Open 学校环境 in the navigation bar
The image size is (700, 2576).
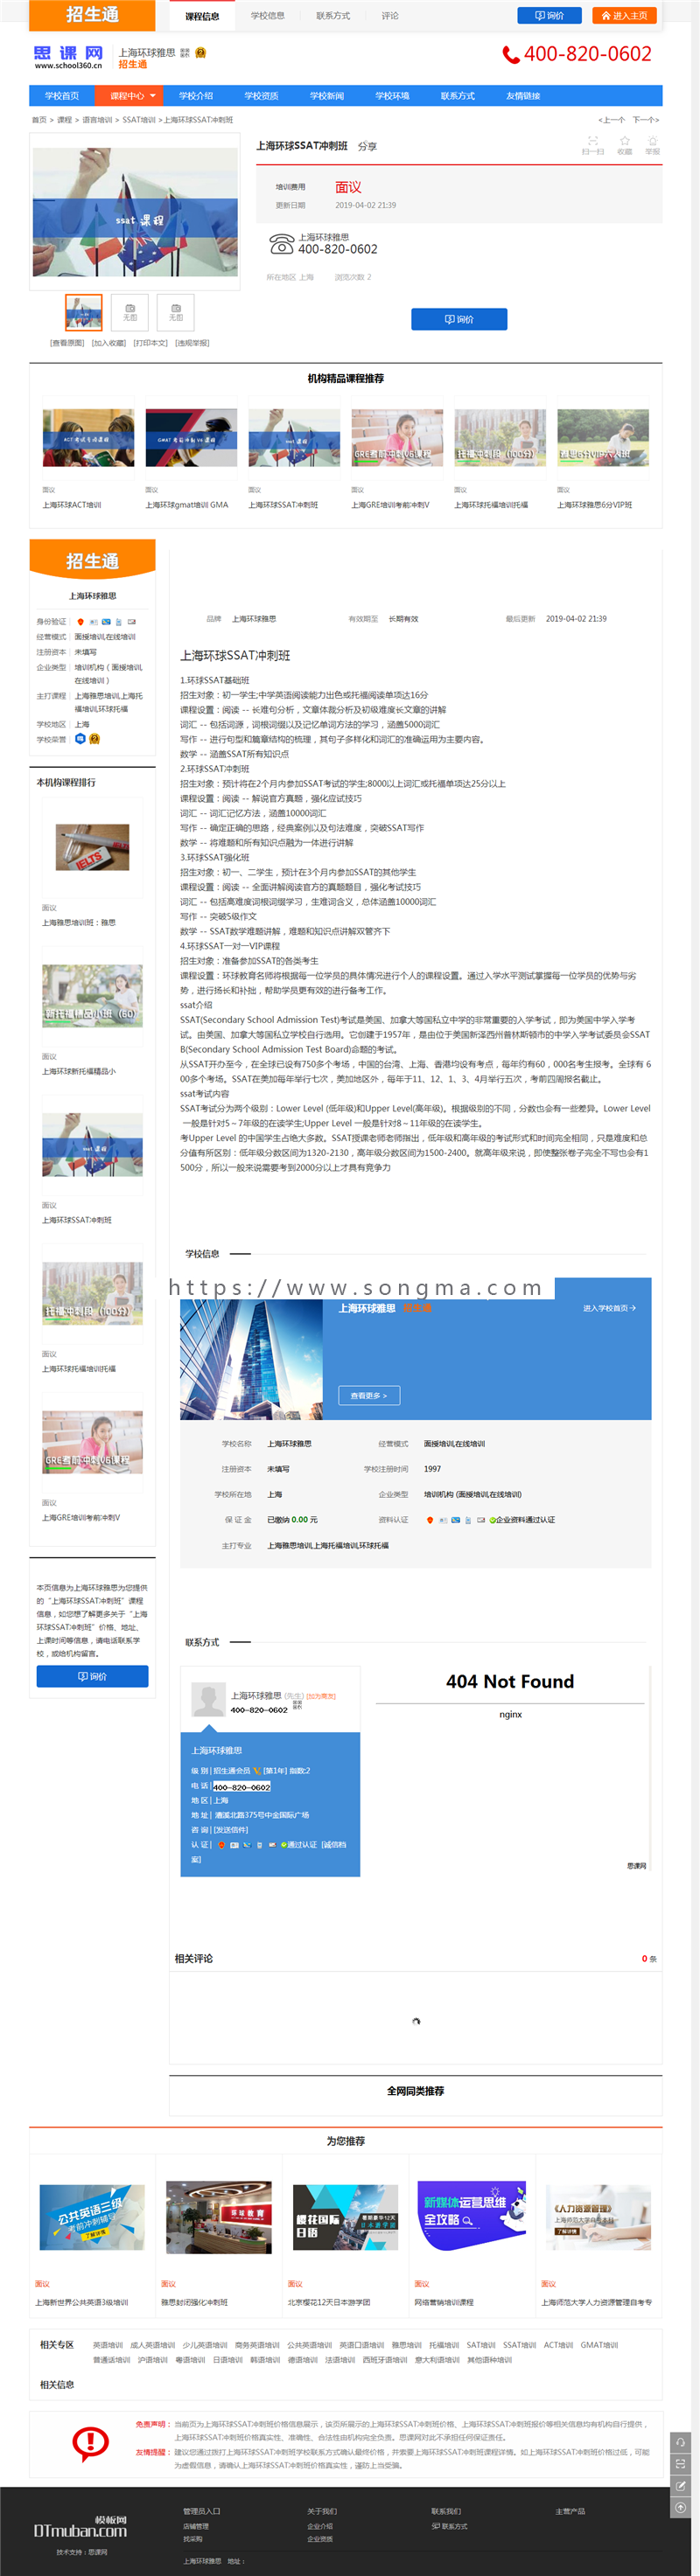click(x=392, y=96)
